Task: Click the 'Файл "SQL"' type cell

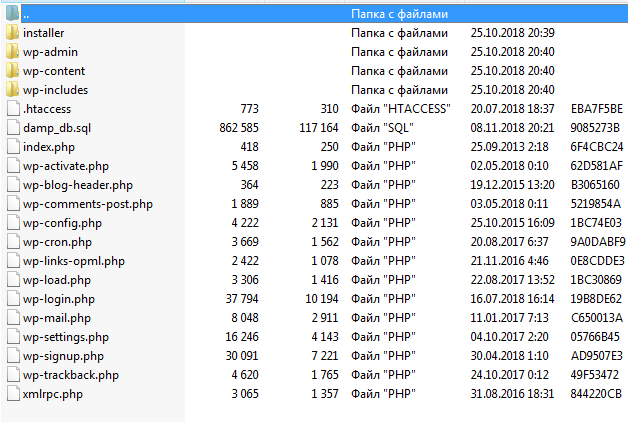Action: (382, 128)
